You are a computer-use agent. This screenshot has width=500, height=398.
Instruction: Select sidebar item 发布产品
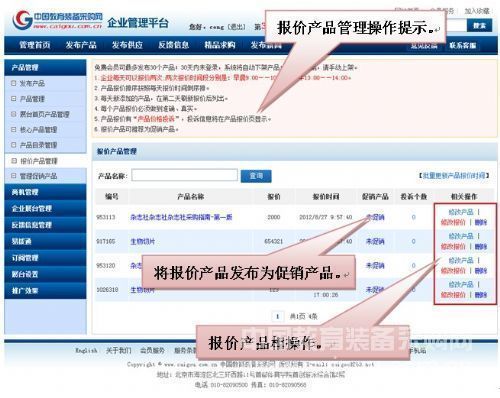pyautogui.click(x=32, y=83)
